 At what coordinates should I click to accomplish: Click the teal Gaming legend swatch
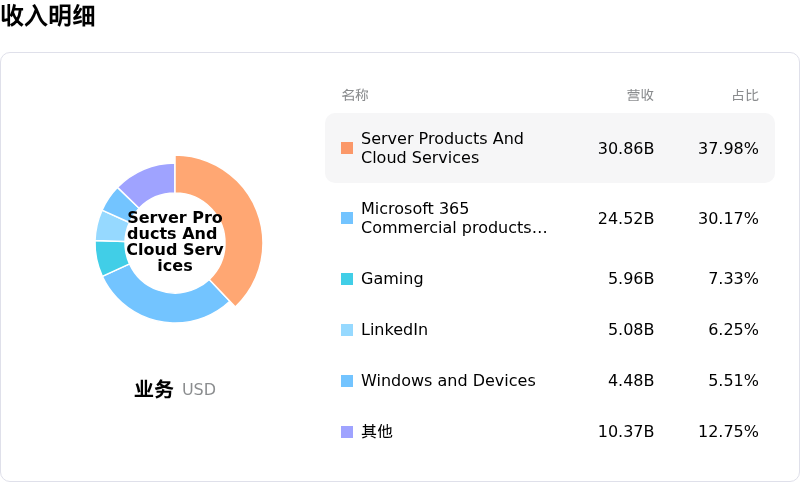pos(347,279)
